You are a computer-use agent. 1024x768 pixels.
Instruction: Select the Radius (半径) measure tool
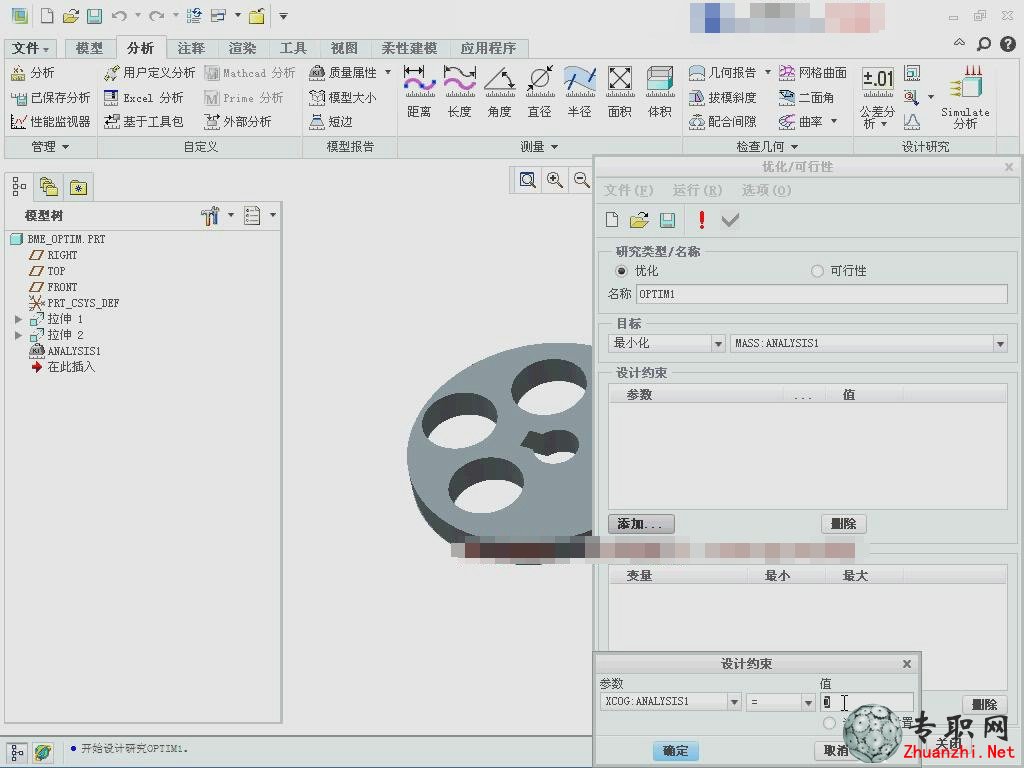579,91
